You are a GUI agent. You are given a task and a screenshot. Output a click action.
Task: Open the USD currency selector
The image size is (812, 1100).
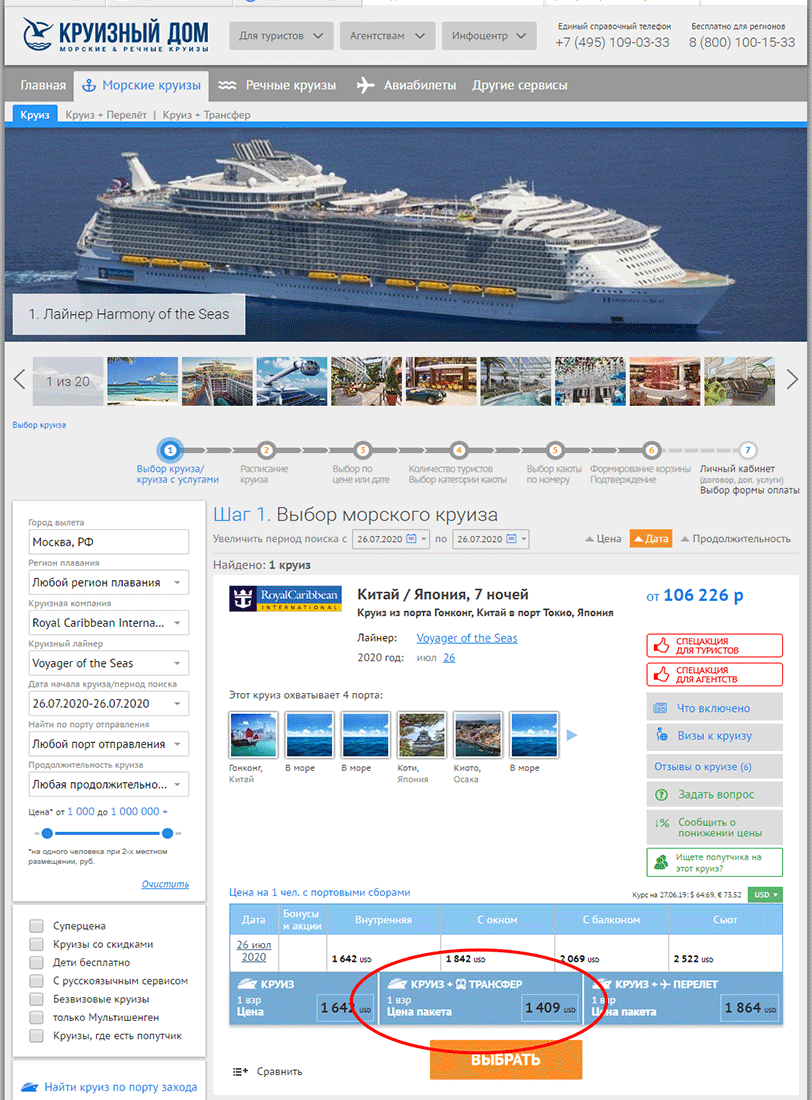coord(765,894)
